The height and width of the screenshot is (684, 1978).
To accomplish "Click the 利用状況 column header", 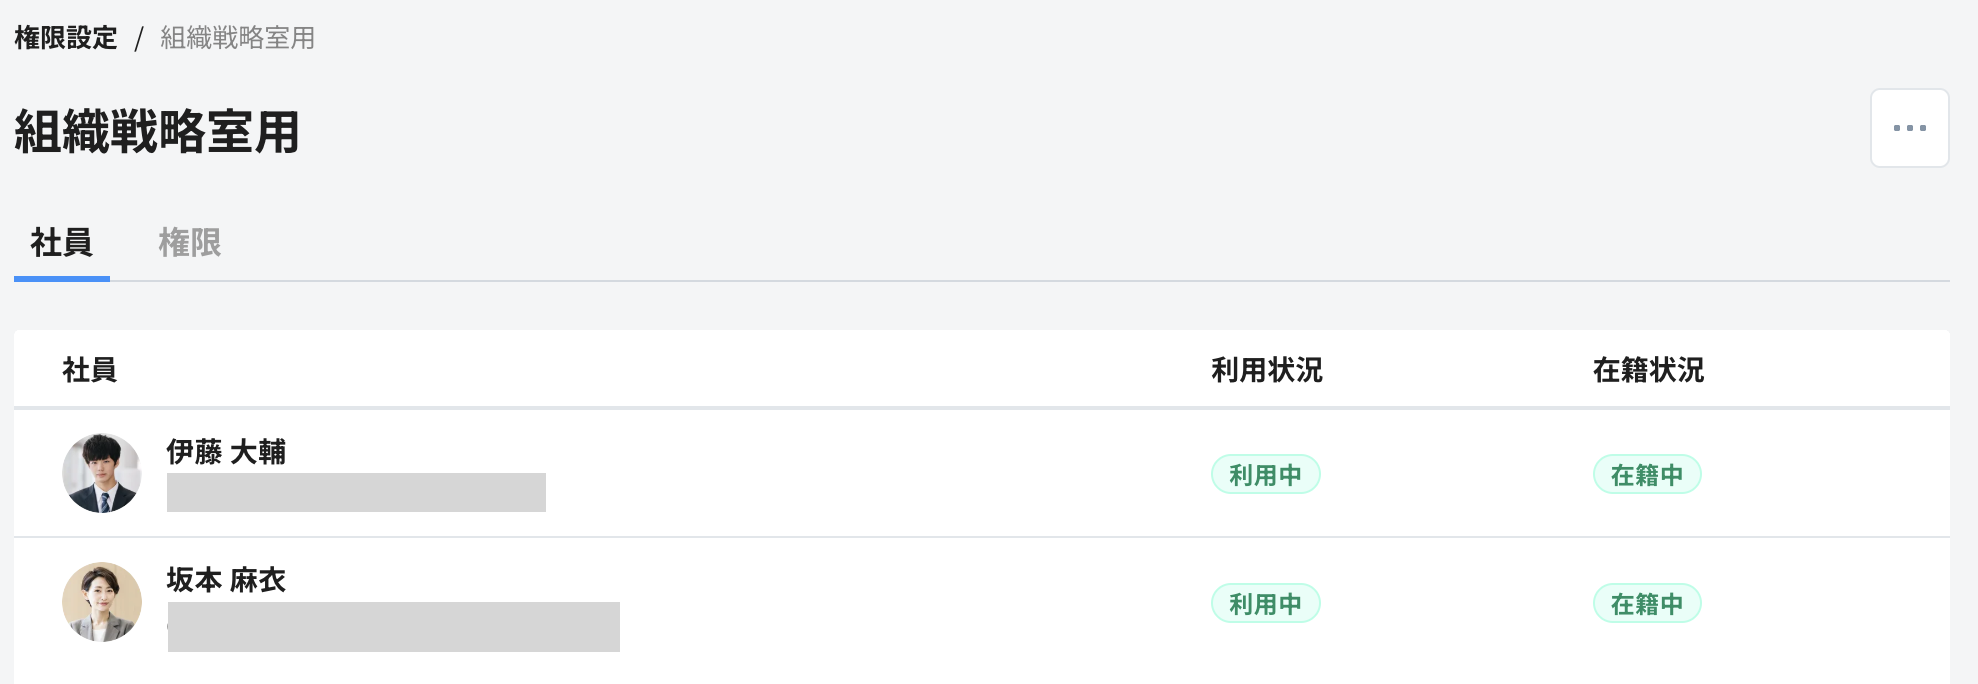I will 1267,370.
